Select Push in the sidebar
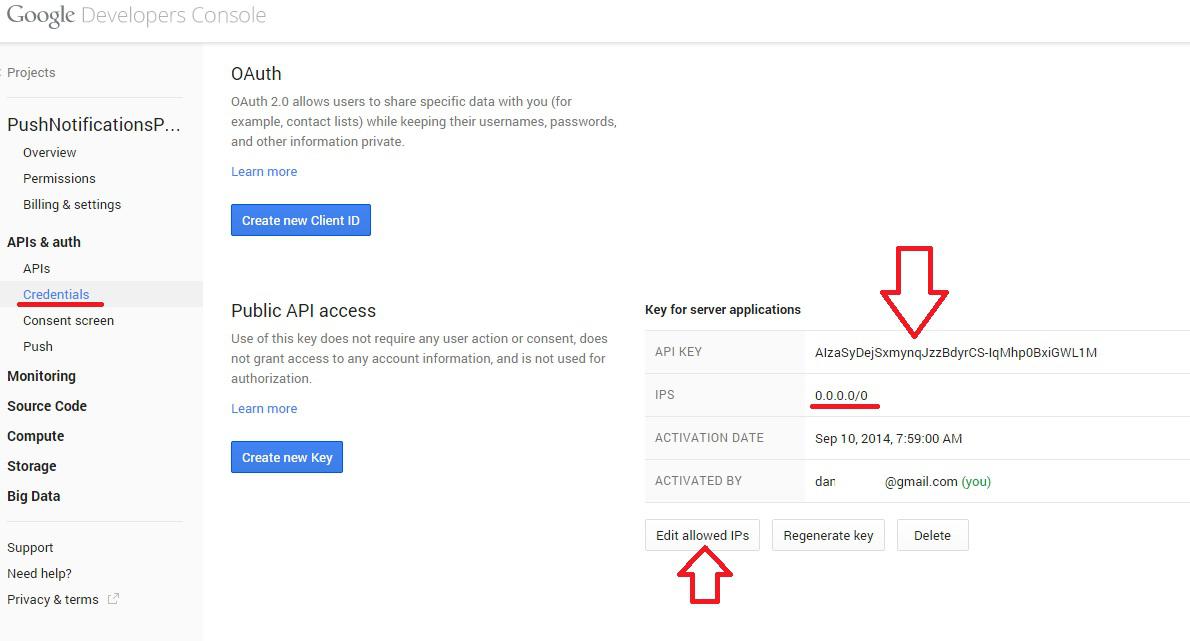Viewport: 1190px width, 641px height. 38,347
